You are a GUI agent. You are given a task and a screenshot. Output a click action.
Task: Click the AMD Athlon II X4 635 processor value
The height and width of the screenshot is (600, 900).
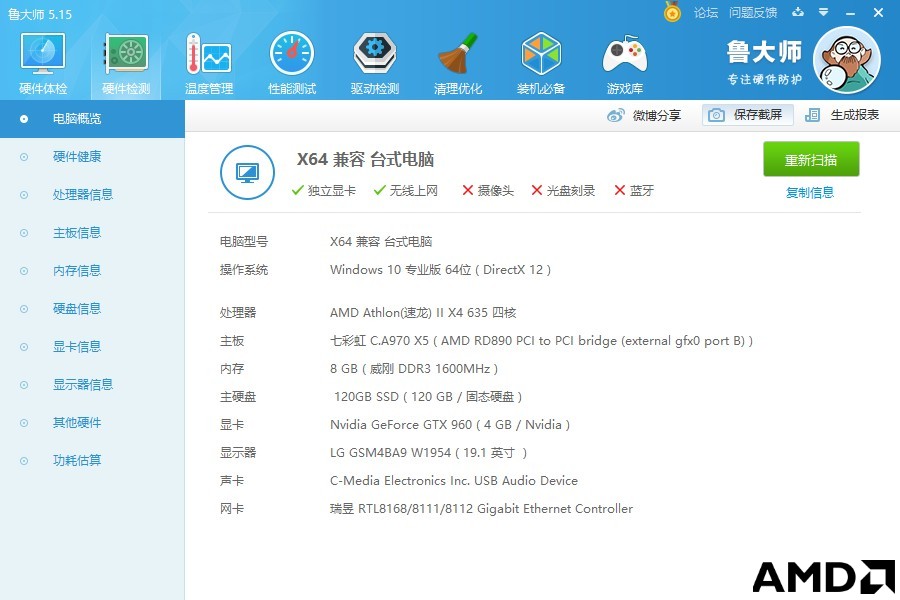(423, 313)
